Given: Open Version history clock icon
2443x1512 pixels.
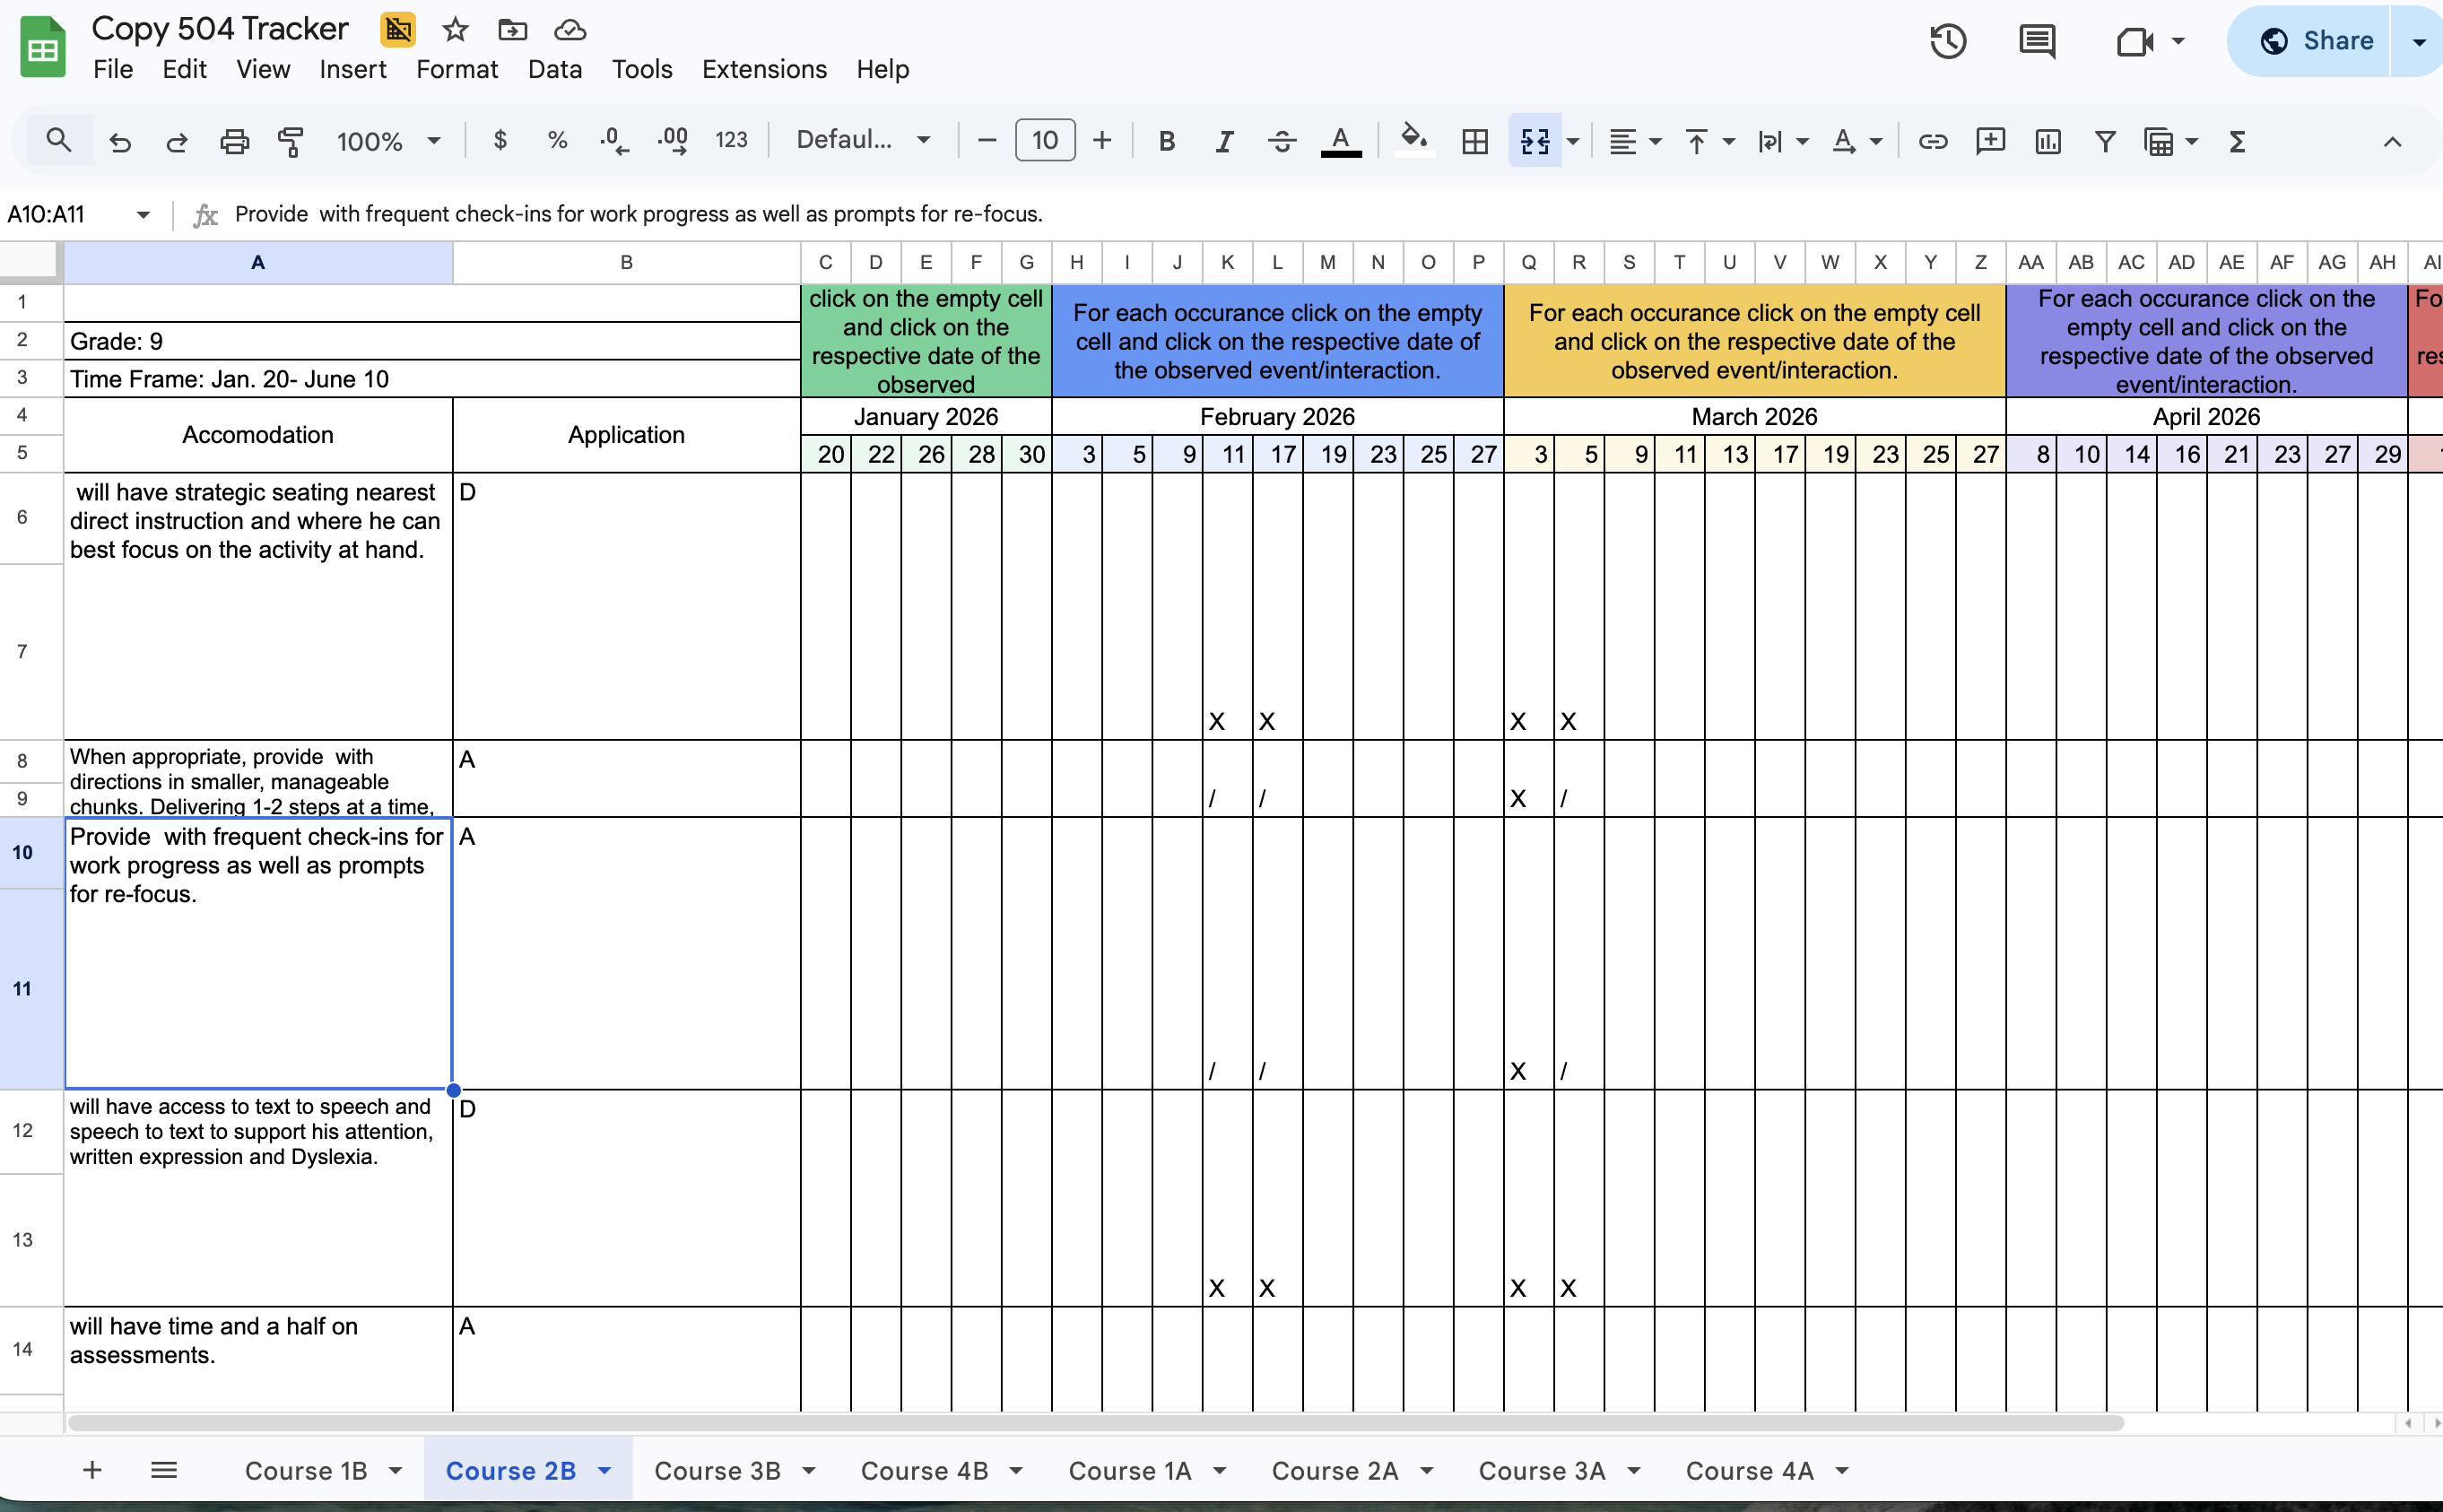Looking at the screenshot, I should pyautogui.click(x=1948, y=42).
